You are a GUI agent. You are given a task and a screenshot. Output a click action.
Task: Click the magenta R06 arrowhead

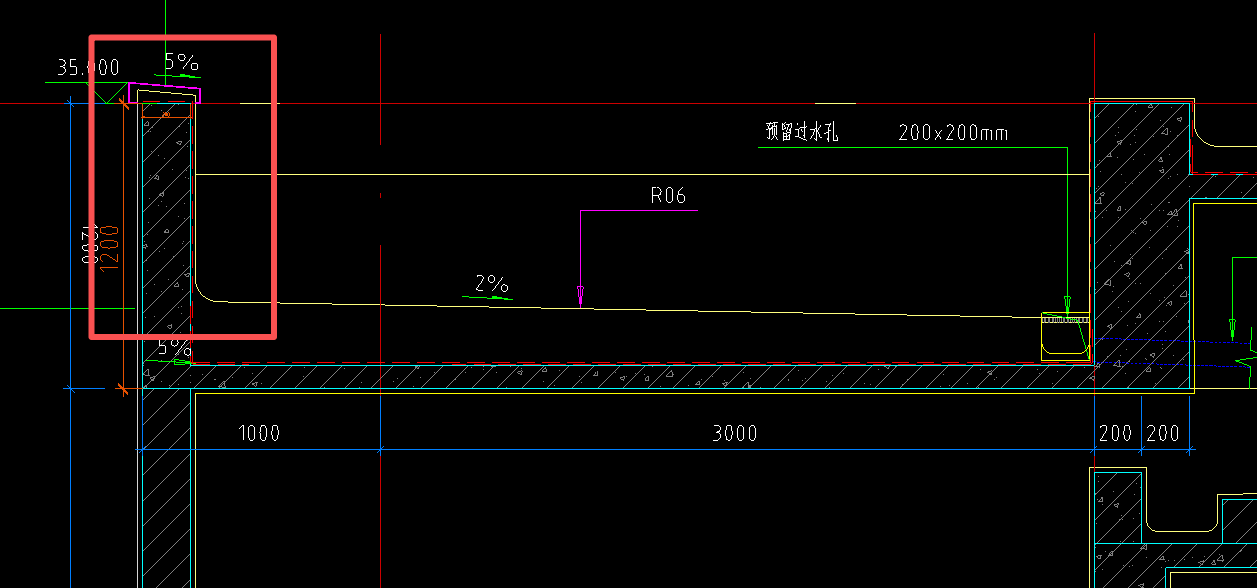tap(581, 295)
